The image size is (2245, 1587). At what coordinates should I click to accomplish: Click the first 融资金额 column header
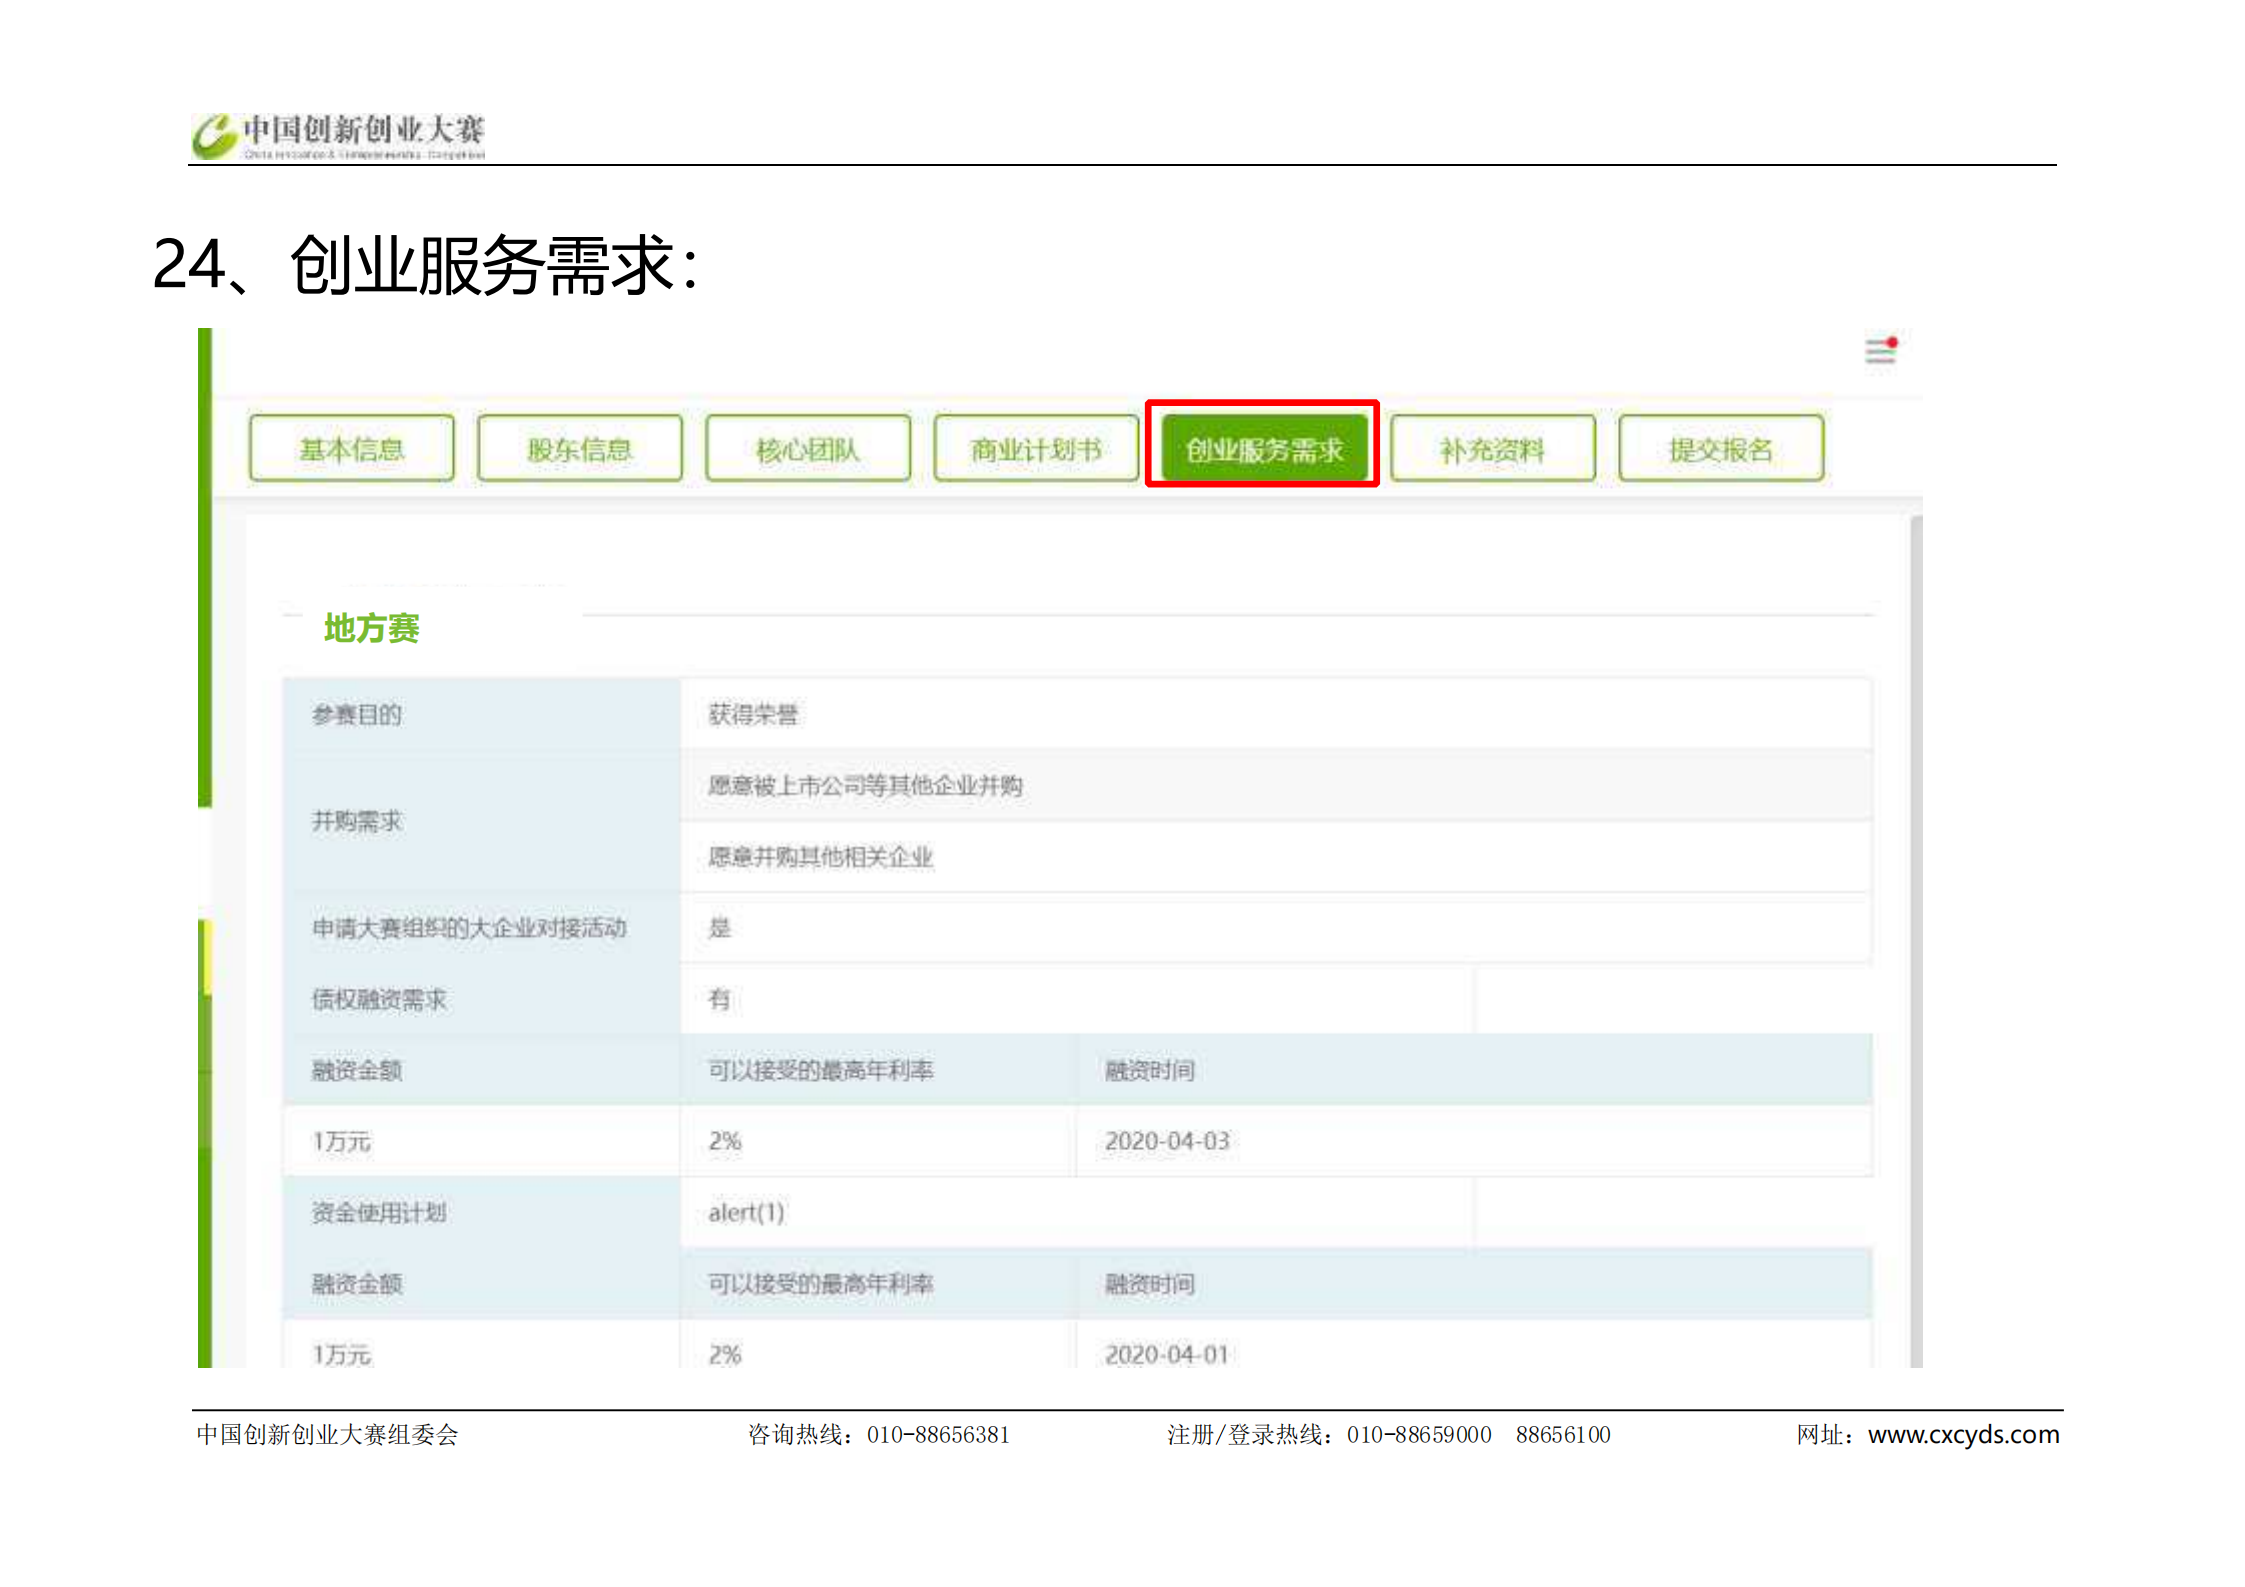click(x=357, y=1070)
